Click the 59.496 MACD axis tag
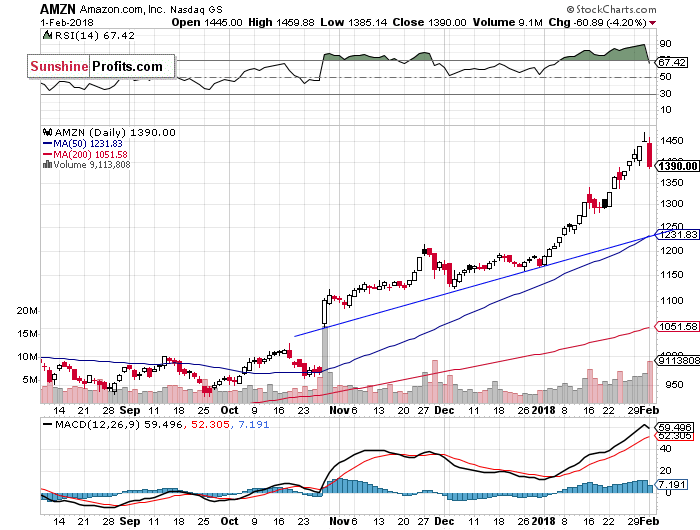700x530 pixels. coord(675,427)
